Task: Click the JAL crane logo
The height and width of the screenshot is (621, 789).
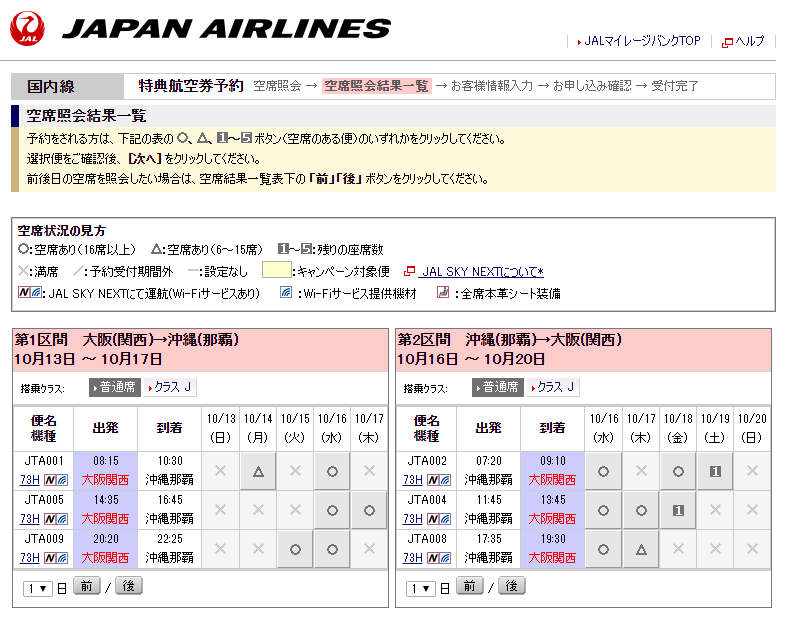Action: click(27, 29)
